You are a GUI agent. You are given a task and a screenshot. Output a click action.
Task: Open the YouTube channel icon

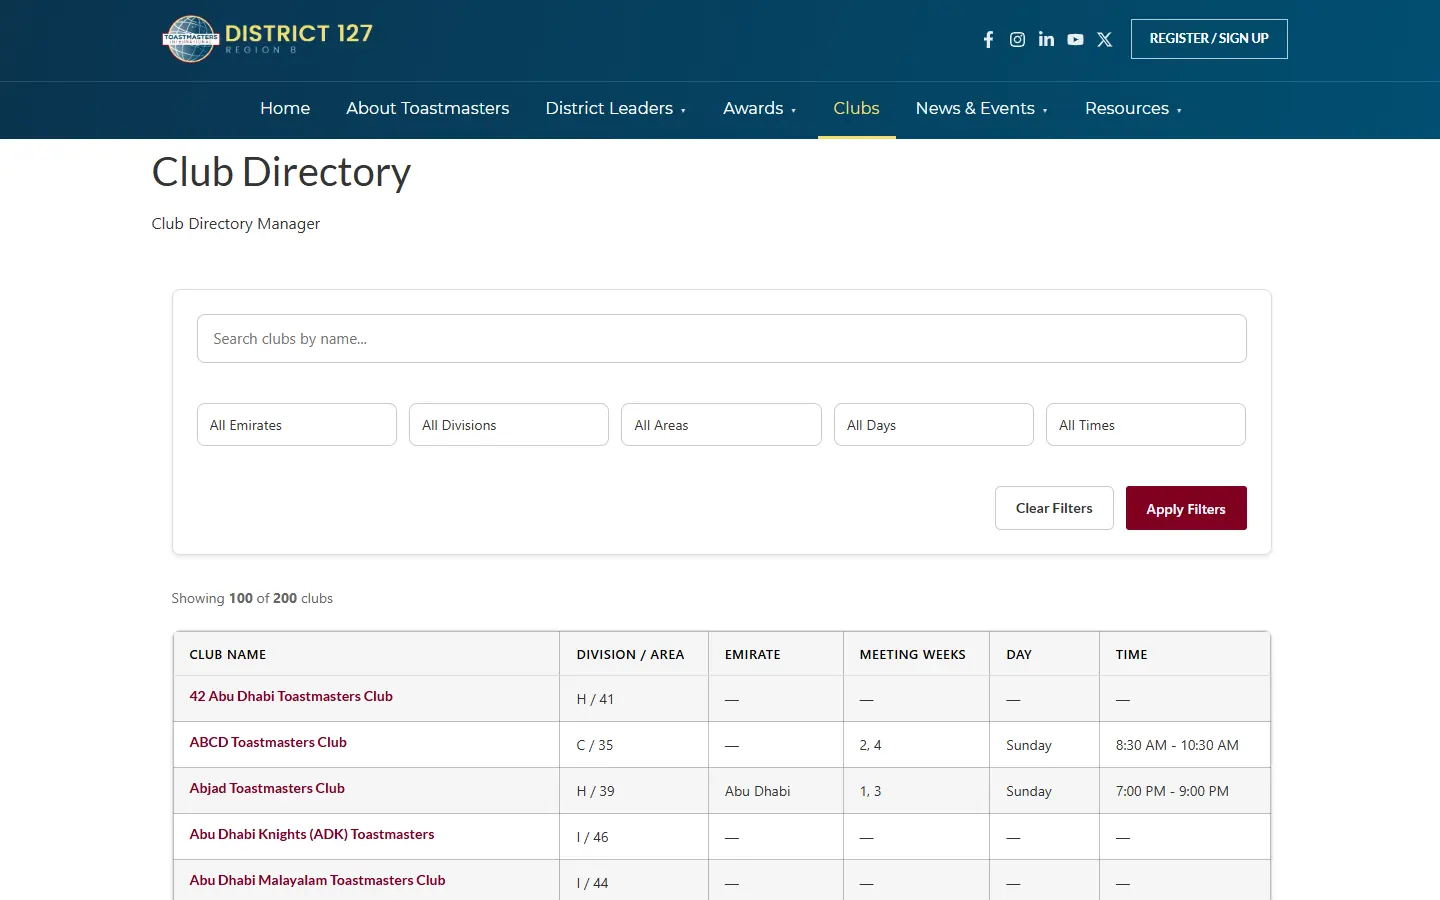coord(1075,40)
